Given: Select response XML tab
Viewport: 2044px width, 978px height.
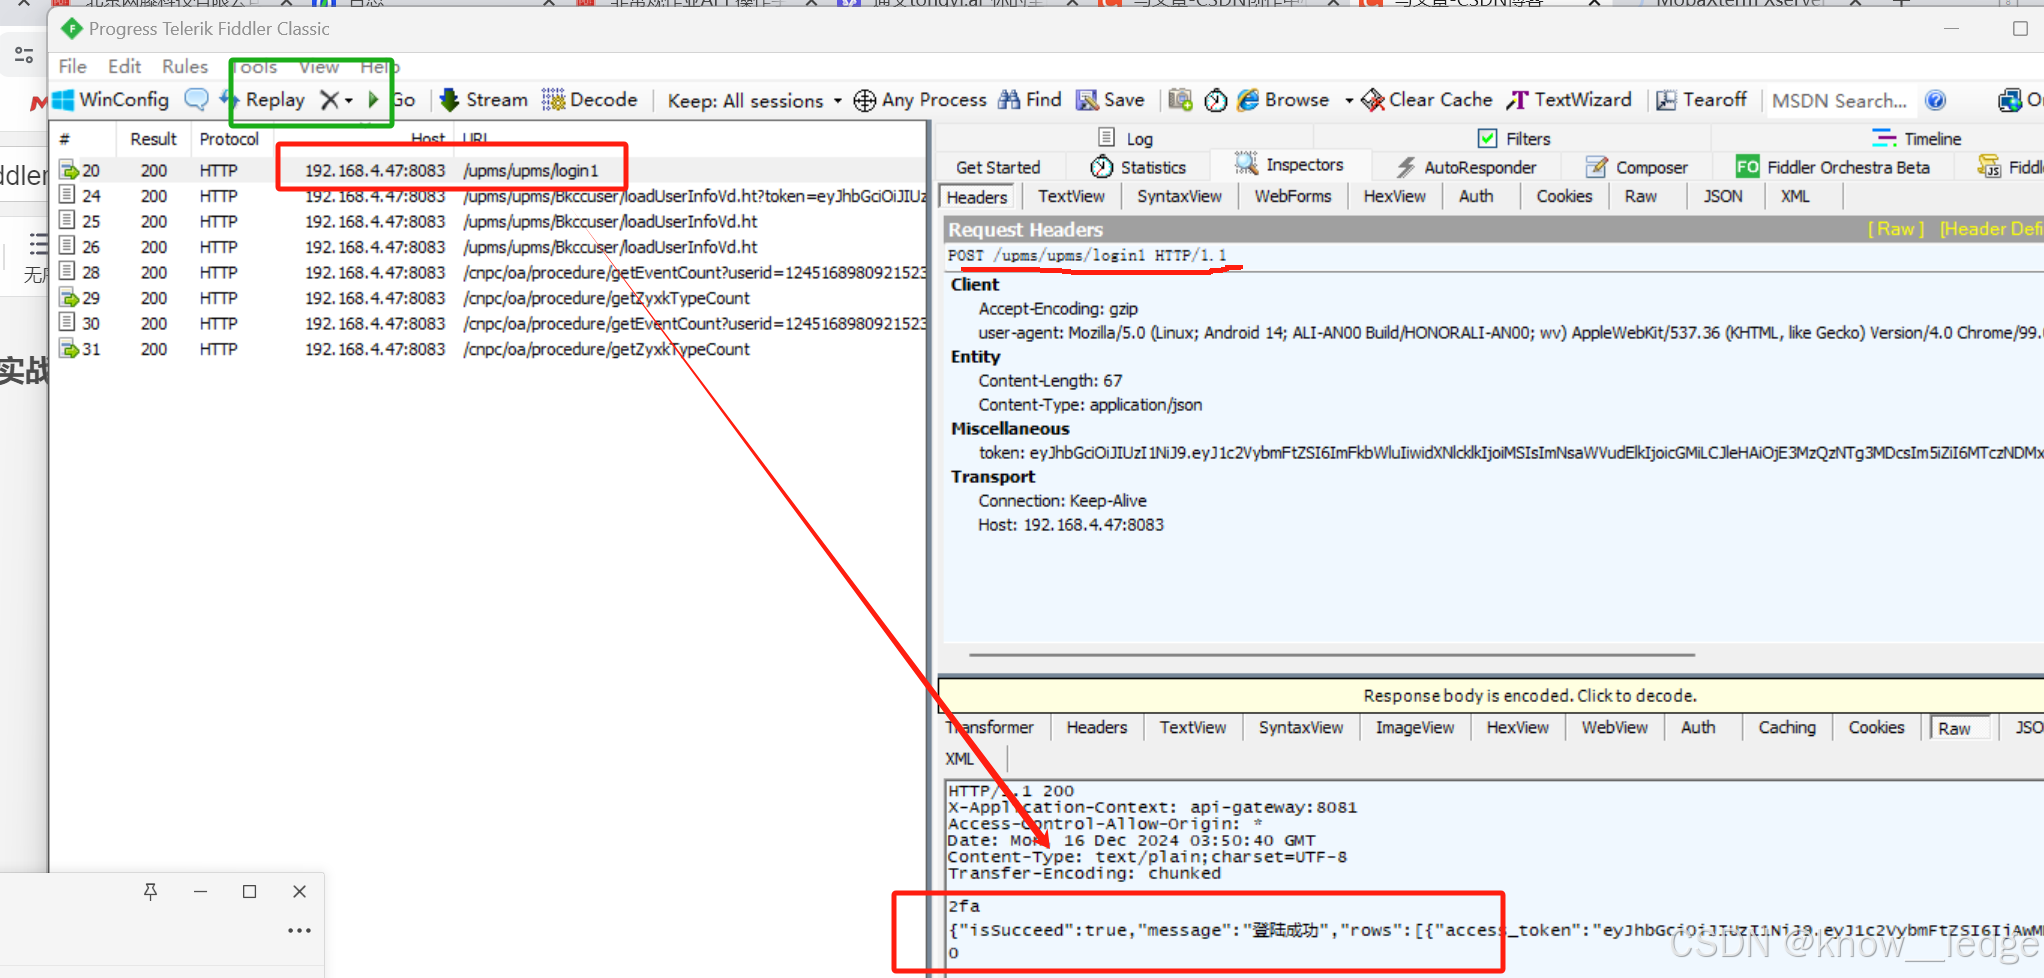Looking at the screenshot, I should point(959,758).
